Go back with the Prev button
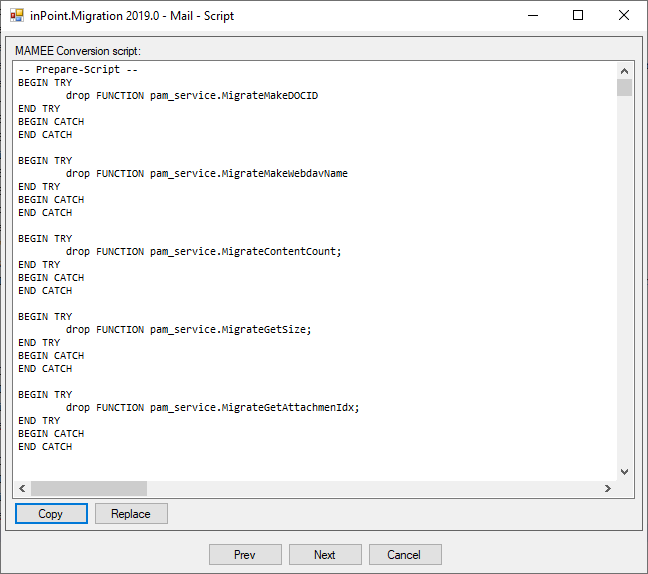648x574 pixels. click(245, 555)
